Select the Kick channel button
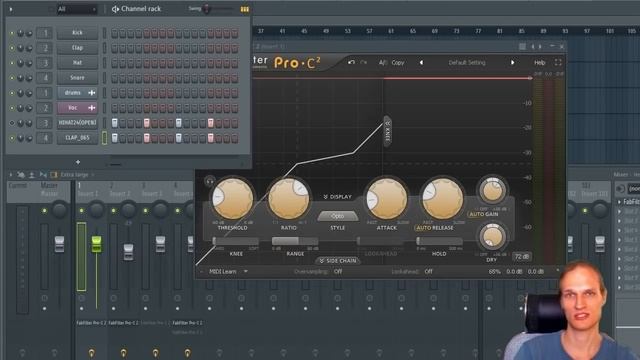 77,33
